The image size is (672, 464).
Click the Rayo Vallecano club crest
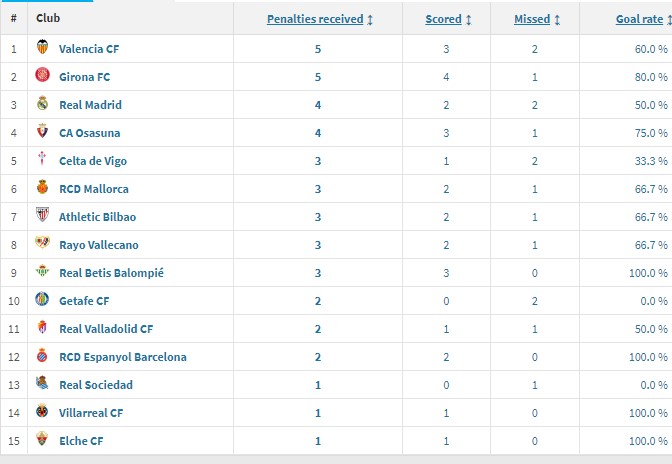pyautogui.click(x=42, y=242)
